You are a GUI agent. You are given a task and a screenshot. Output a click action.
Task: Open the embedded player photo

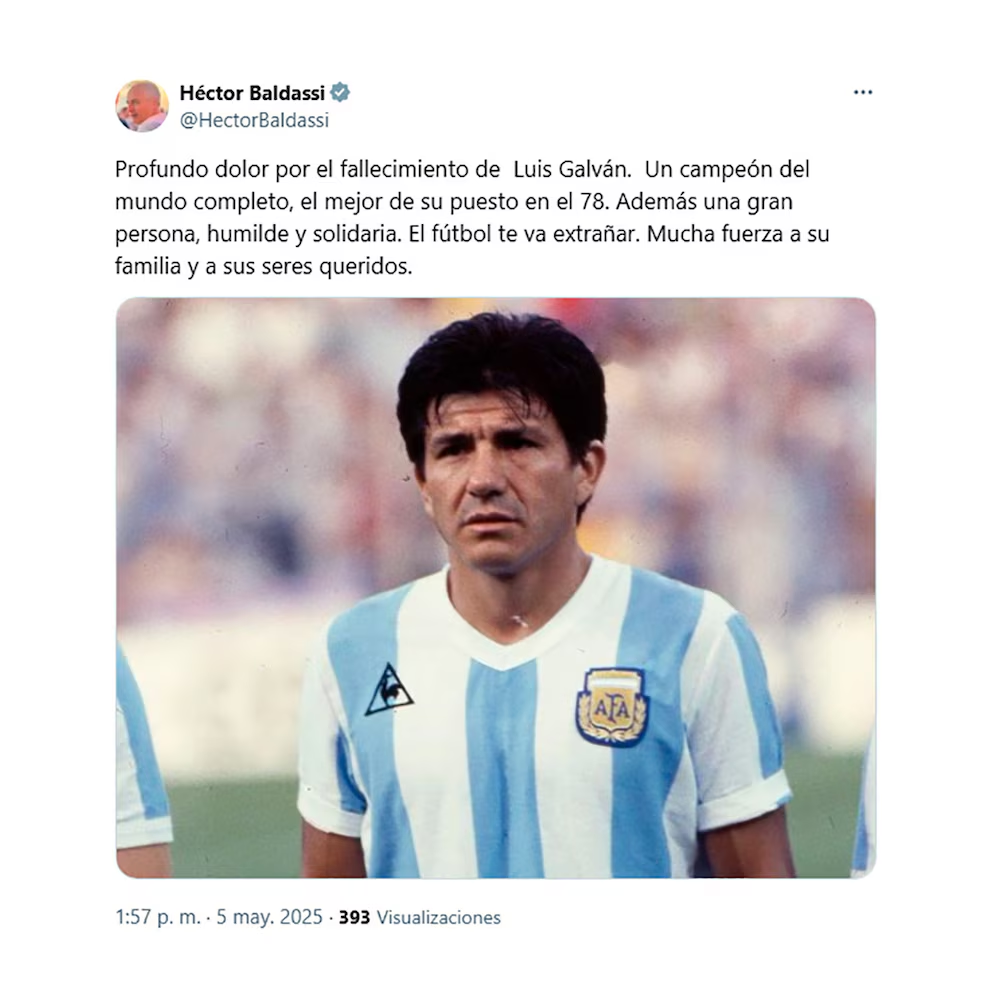(496, 588)
